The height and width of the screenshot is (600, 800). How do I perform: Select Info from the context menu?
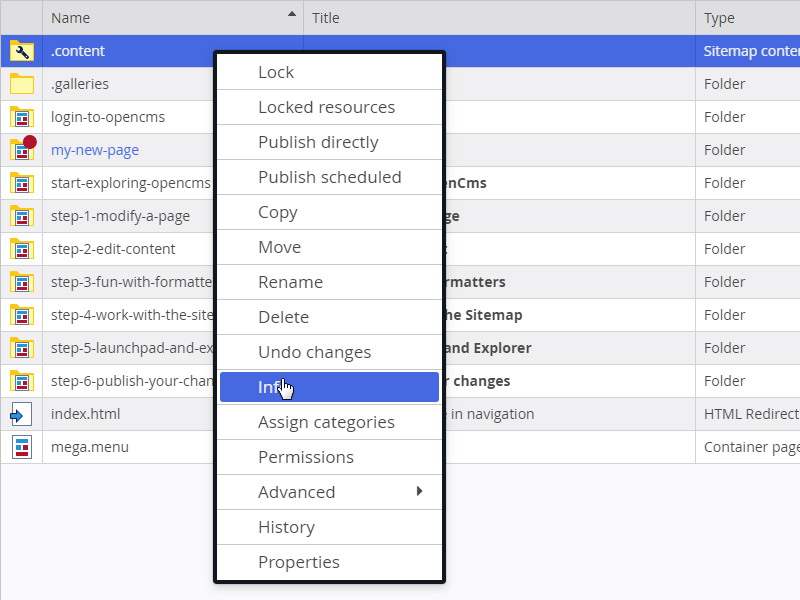click(x=329, y=387)
